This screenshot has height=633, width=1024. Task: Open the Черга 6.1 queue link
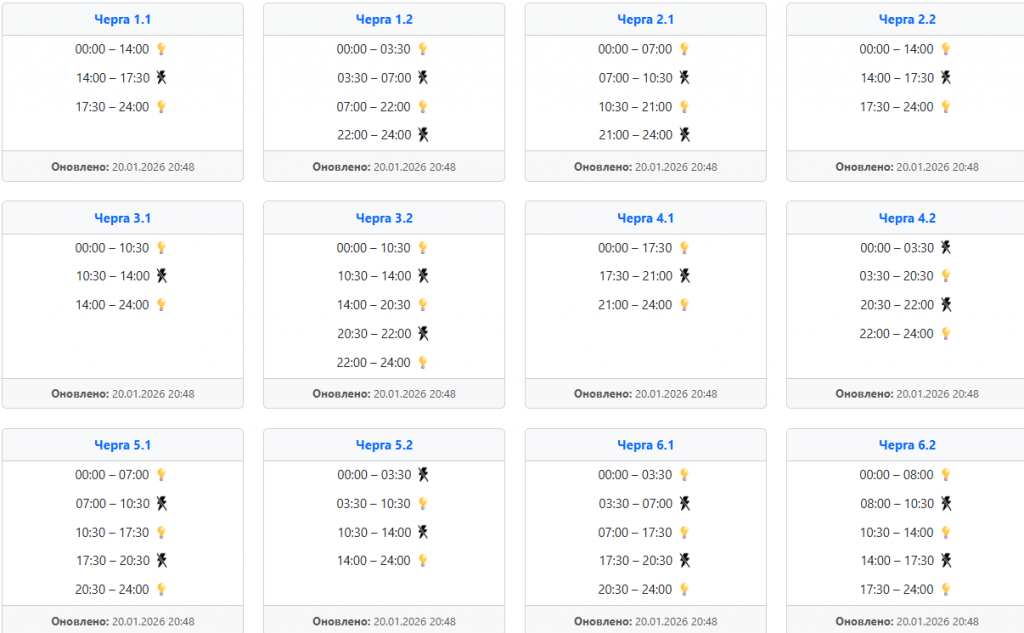click(646, 445)
